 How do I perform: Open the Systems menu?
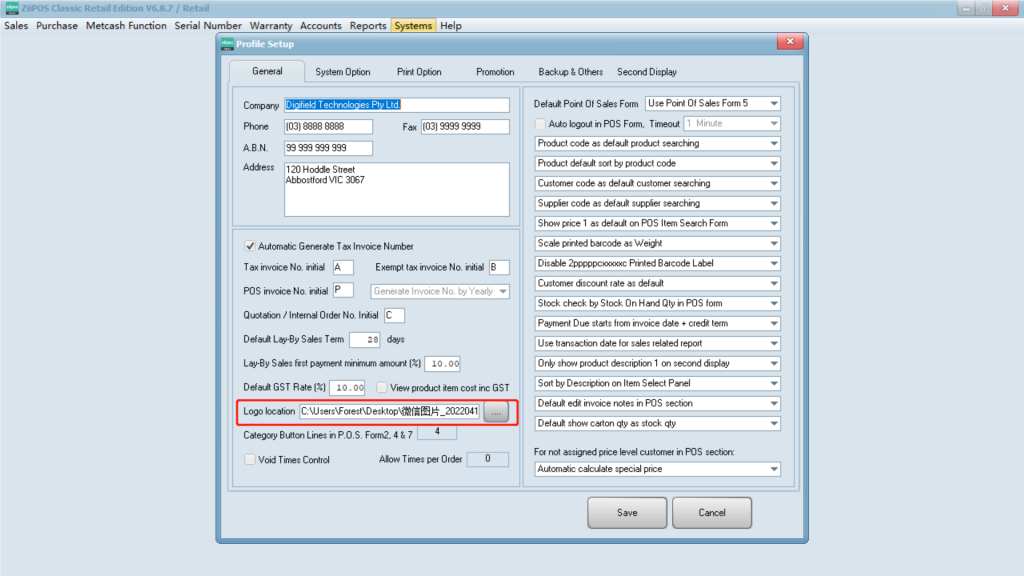coord(413,25)
